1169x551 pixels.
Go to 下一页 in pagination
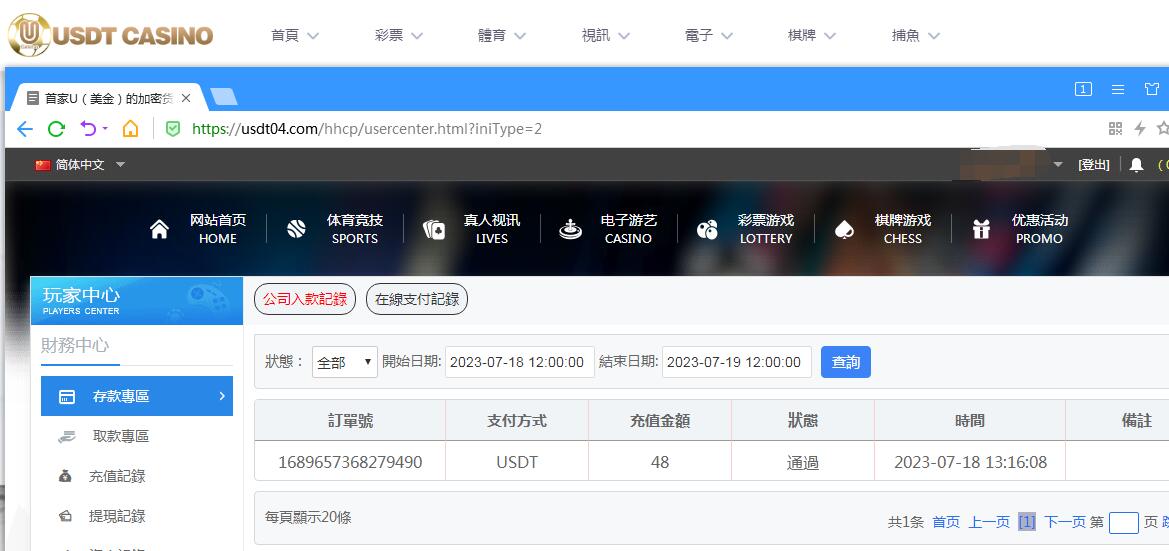pyautogui.click(x=1064, y=522)
